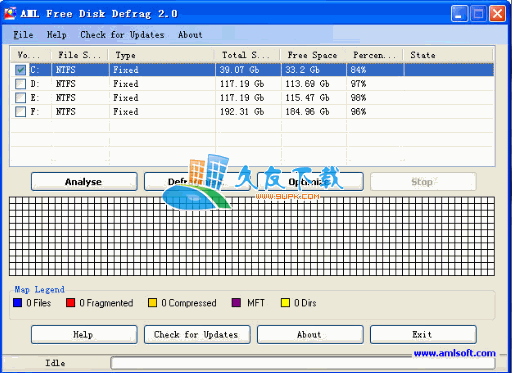Click the bottom Help button

(x=84, y=334)
